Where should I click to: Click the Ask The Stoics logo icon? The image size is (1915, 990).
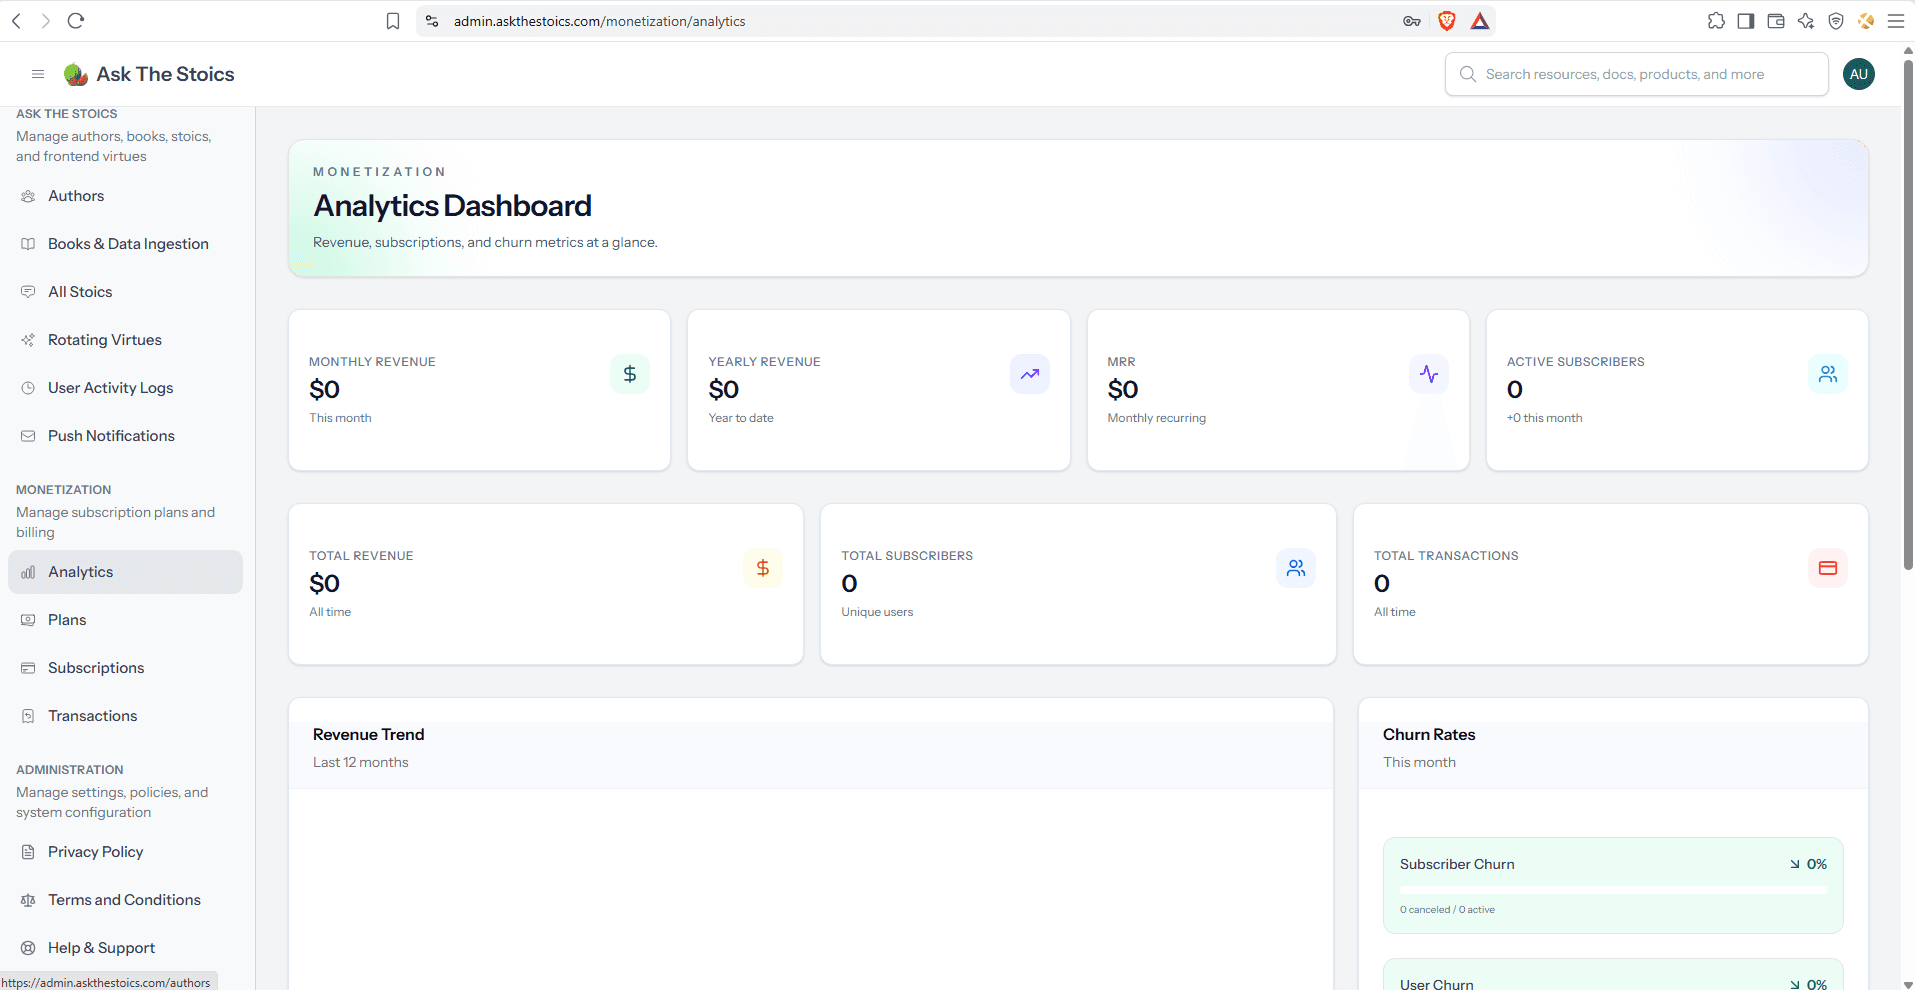click(x=75, y=74)
